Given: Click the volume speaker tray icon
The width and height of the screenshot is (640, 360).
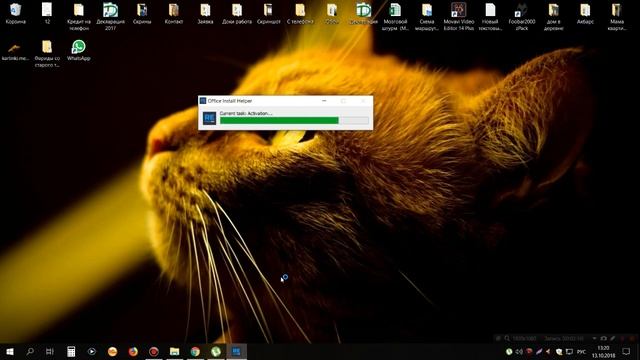Looking at the screenshot, I should click(519, 352).
